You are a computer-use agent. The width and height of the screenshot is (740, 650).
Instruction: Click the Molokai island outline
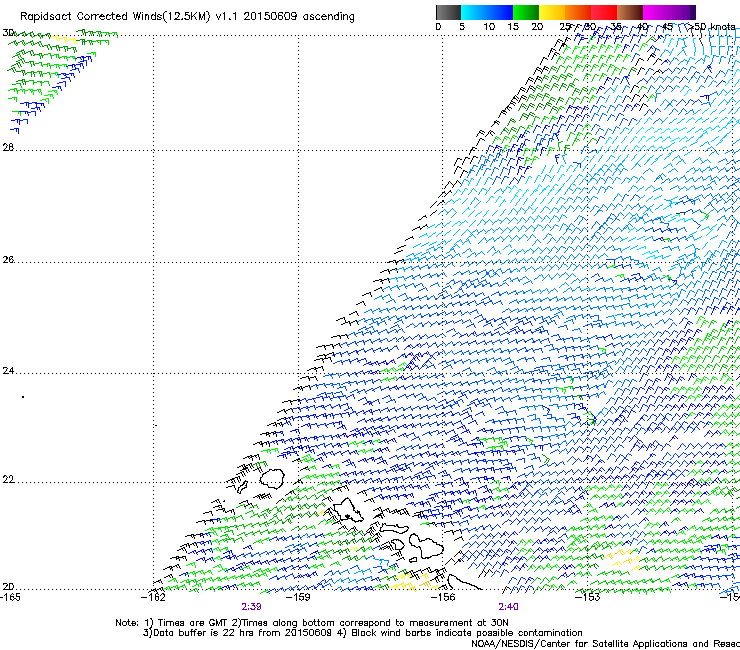tap(394, 528)
